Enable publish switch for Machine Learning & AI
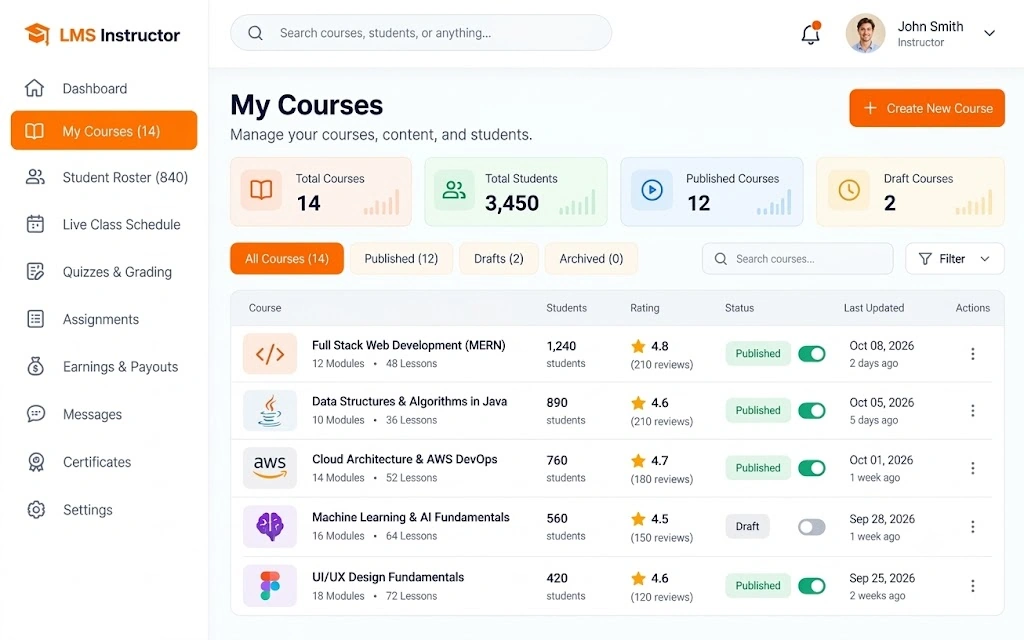 coord(812,526)
